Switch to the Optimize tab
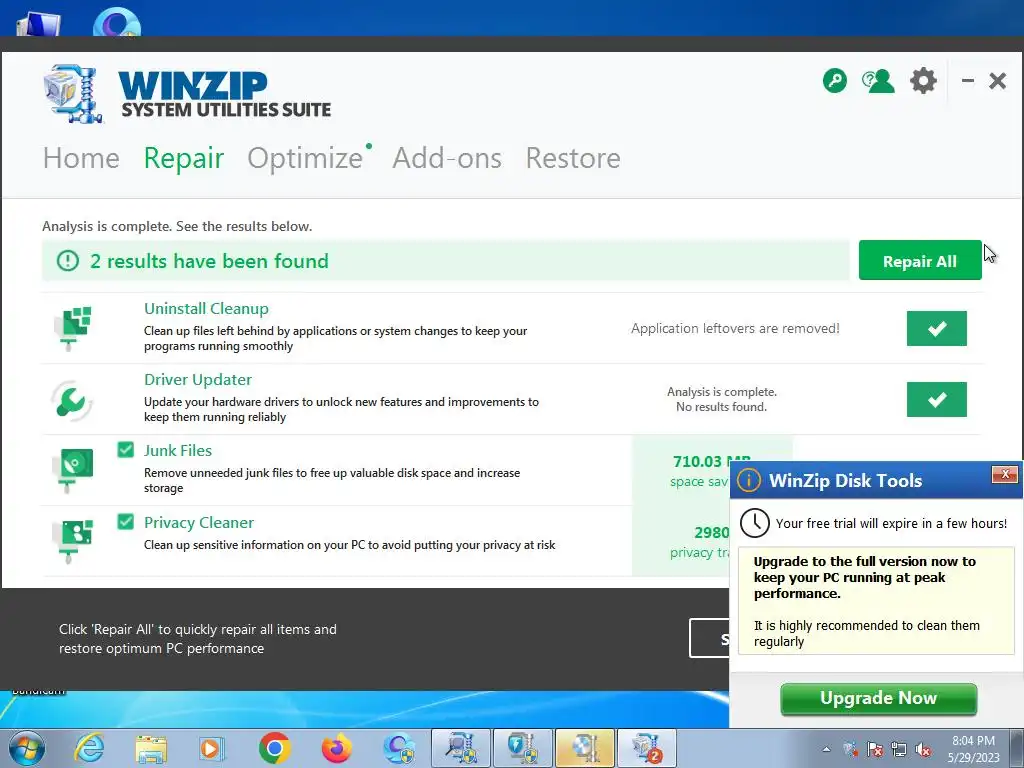 pos(305,158)
